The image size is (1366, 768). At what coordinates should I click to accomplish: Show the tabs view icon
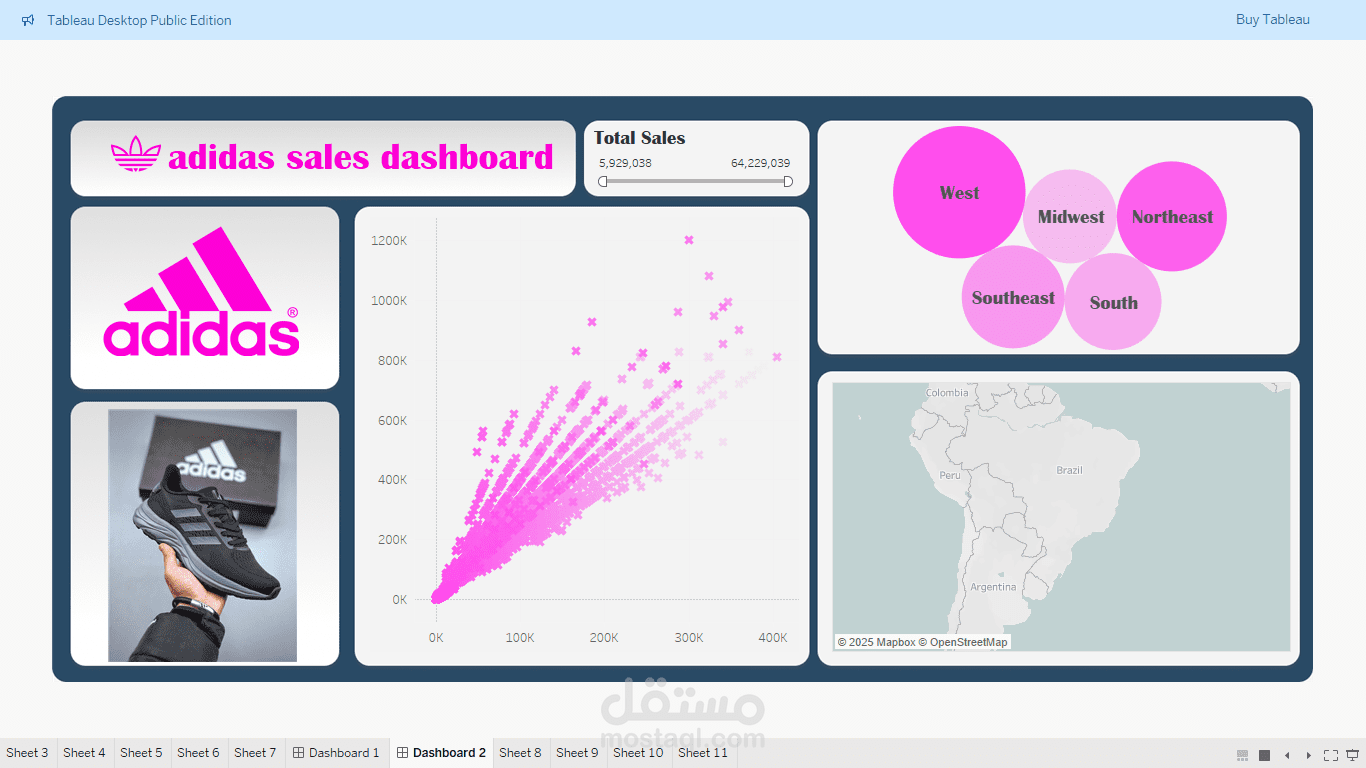click(x=1265, y=755)
